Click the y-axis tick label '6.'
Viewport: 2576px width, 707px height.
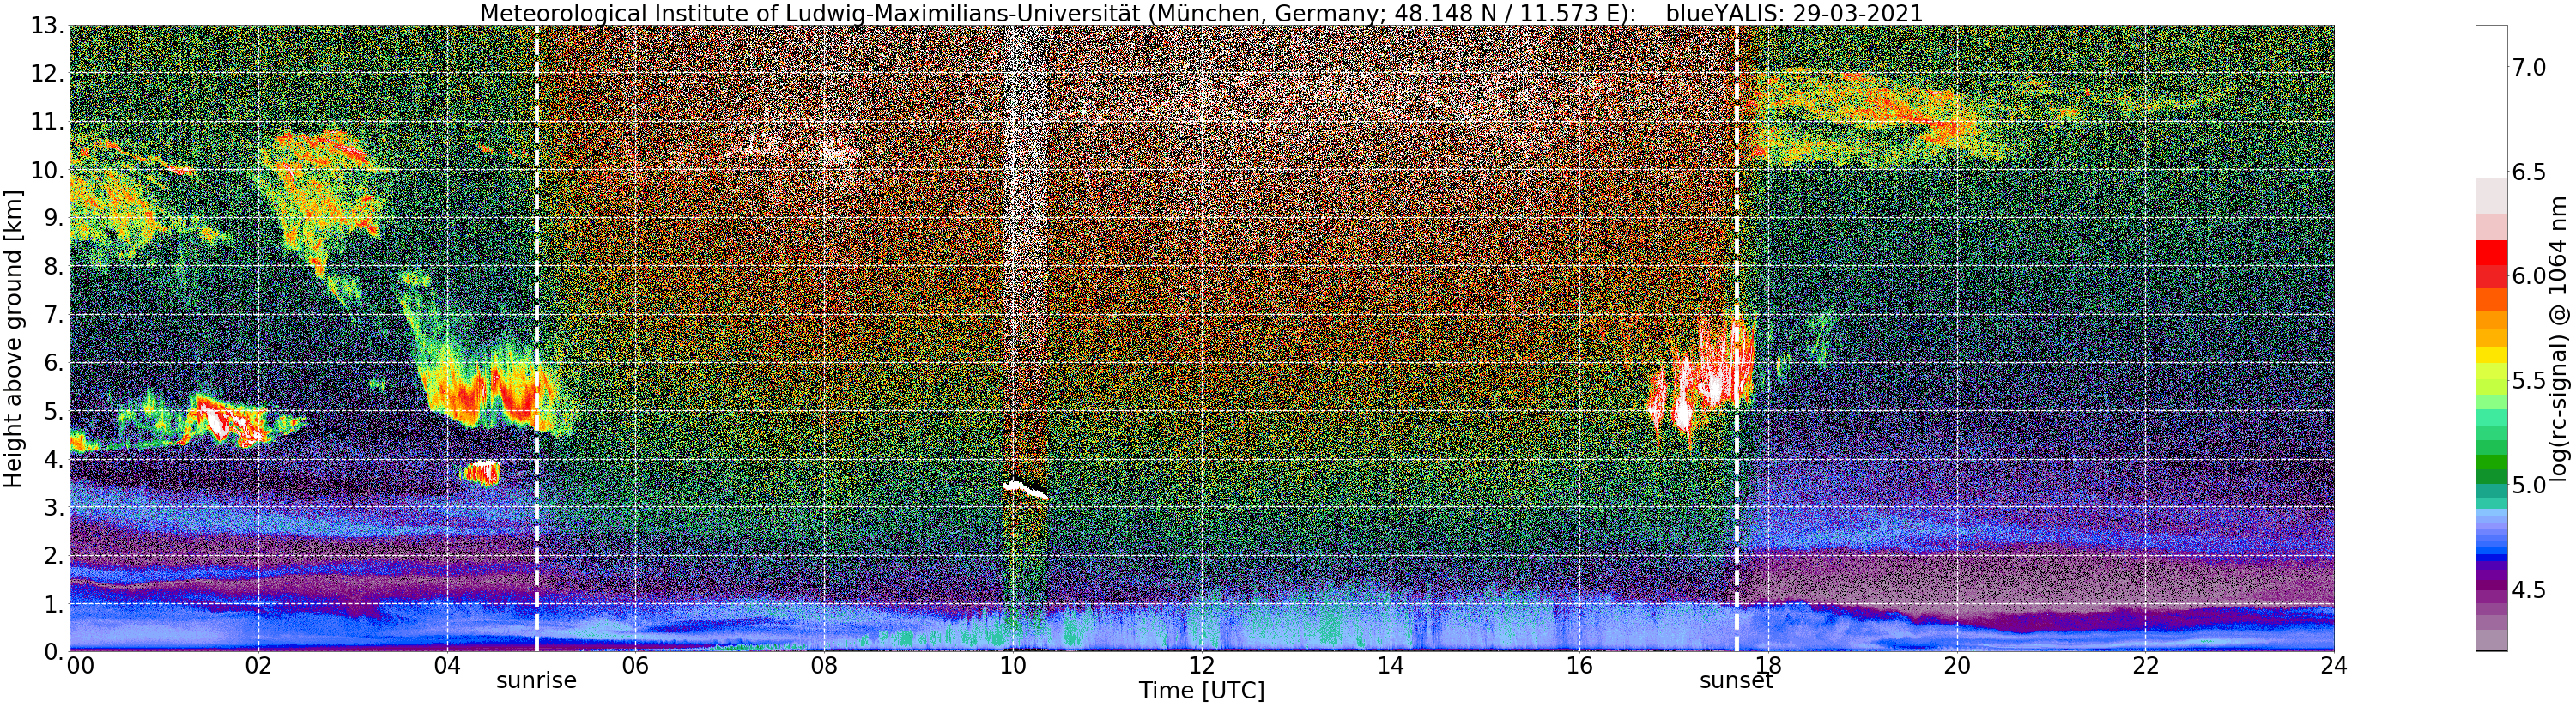tap(54, 363)
